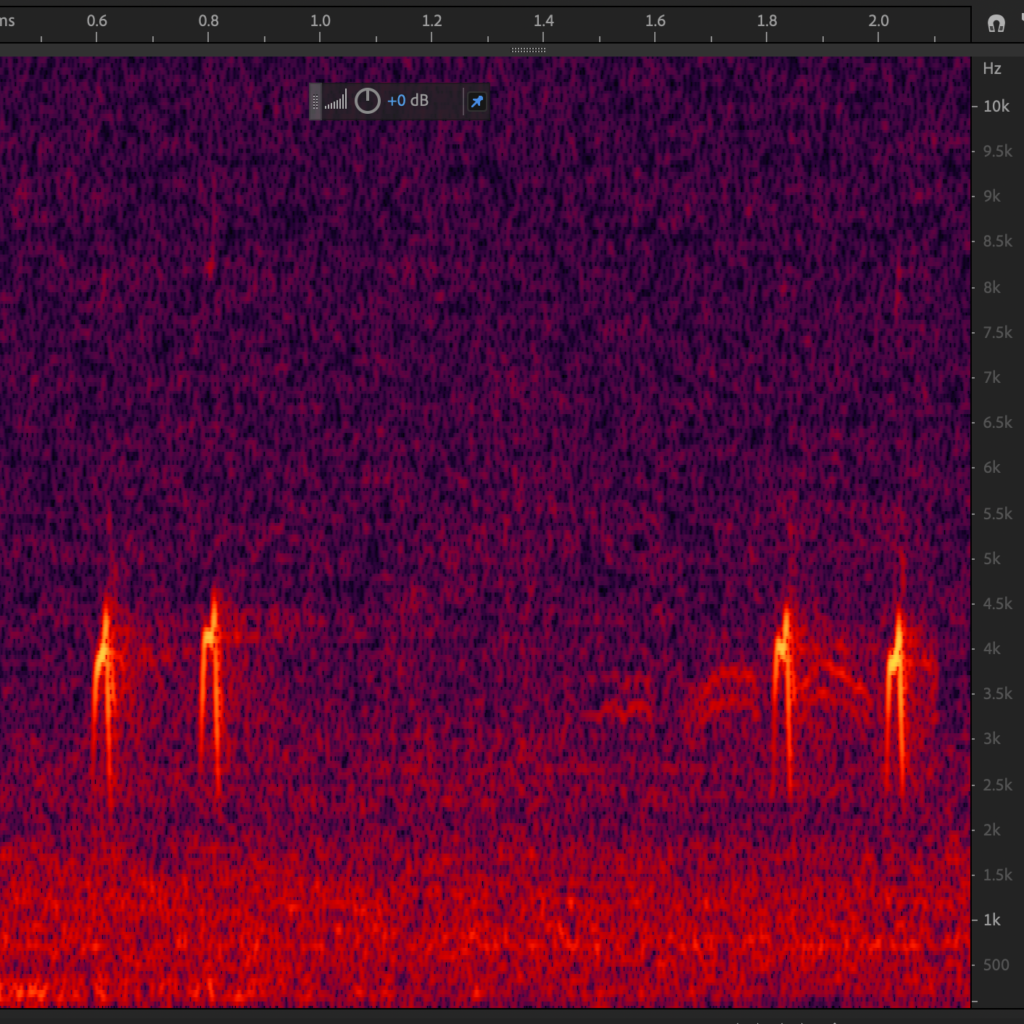
Task: Click the 3k label on the frequency scale
Action: [991, 739]
